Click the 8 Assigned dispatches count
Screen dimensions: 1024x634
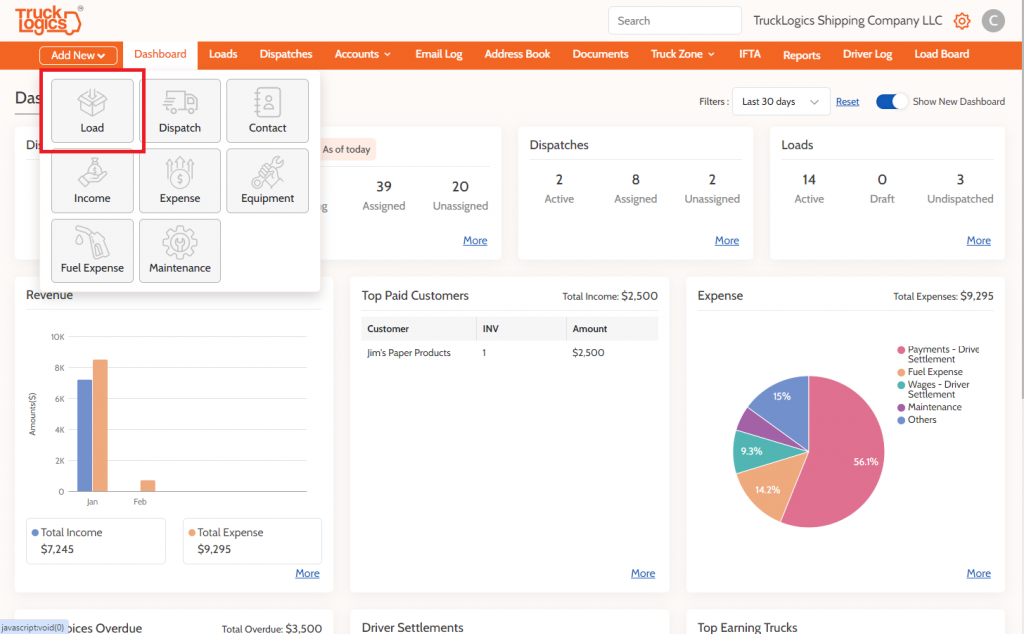[635, 180]
